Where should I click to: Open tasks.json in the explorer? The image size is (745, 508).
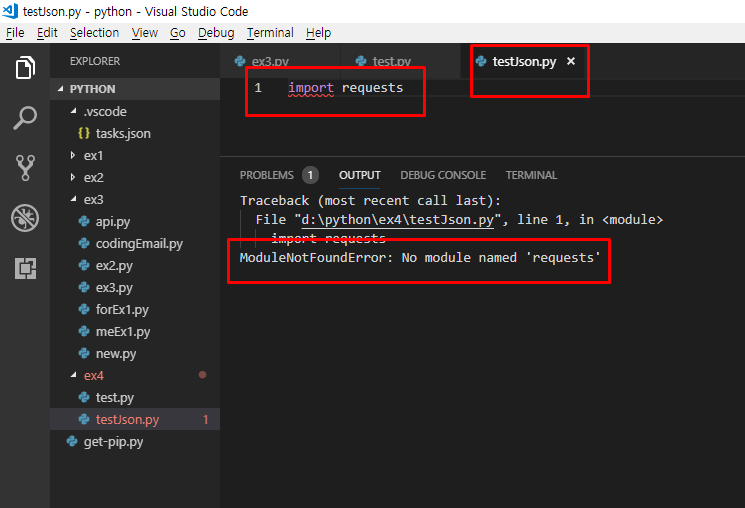pos(123,133)
